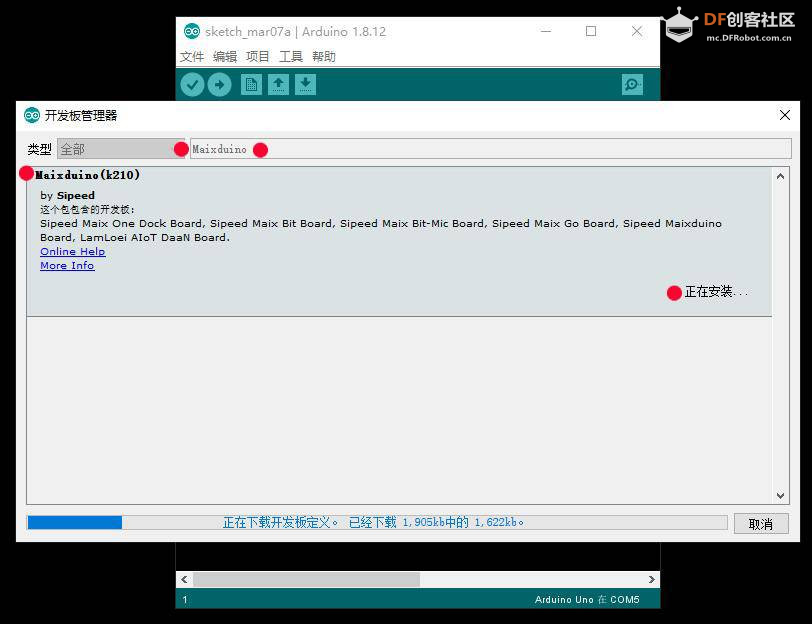Viewport: 812px width, 624px height.
Task: Open the 工具 menu in Arduino window
Action: (291, 56)
